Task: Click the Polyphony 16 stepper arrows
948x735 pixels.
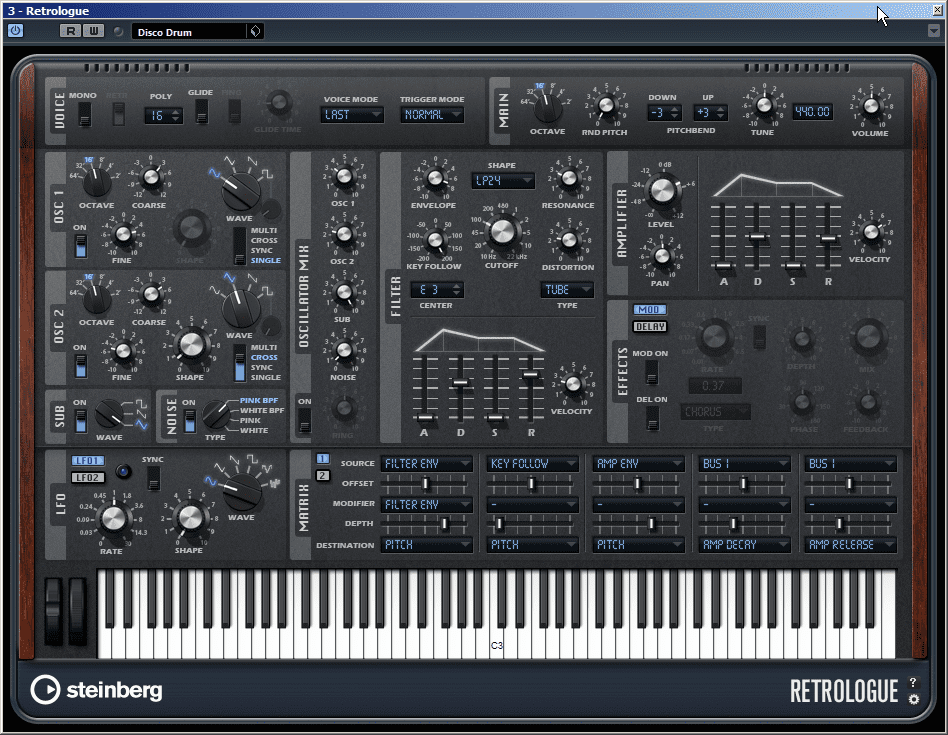Action: (176, 115)
